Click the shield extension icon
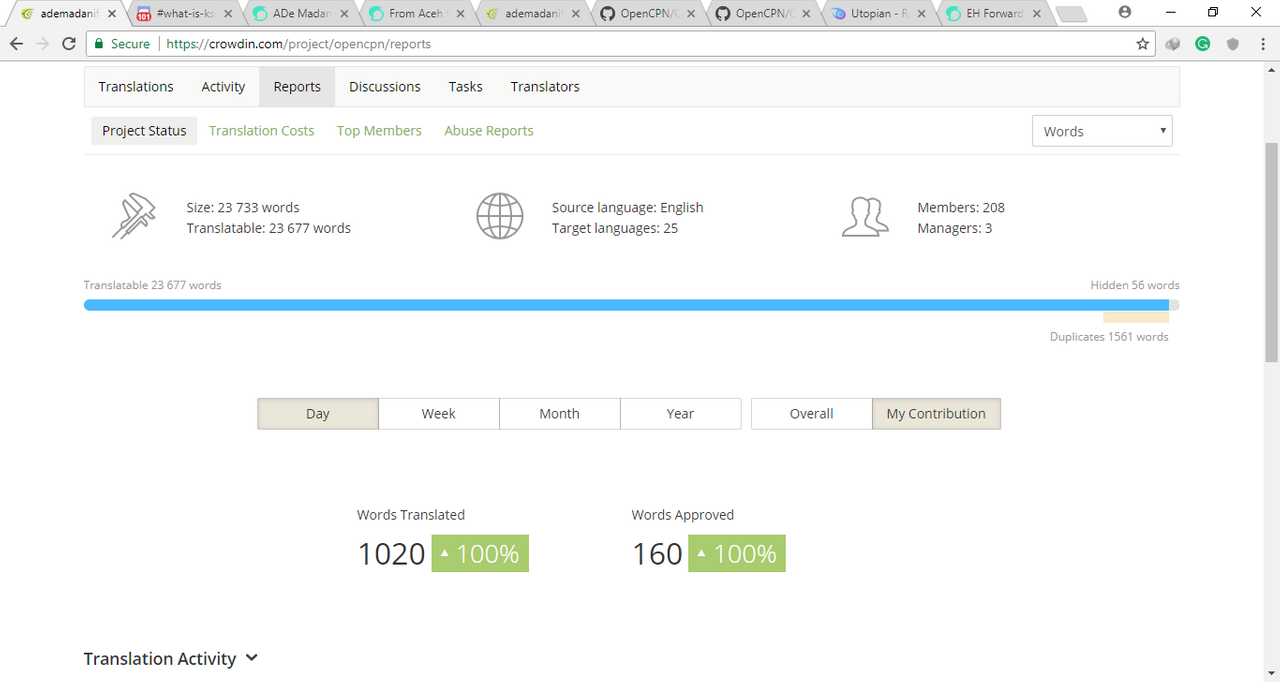The height and width of the screenshot is (682, 1280). tap(1233, 44)
